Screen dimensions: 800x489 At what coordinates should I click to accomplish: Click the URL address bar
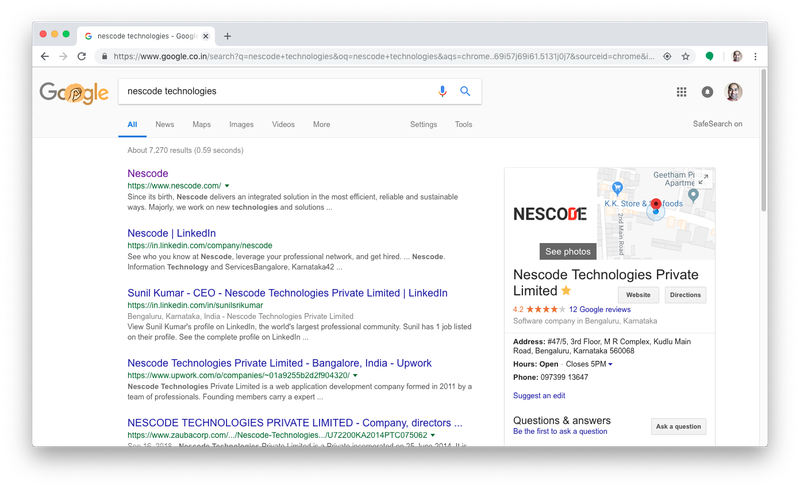(383, 56)
